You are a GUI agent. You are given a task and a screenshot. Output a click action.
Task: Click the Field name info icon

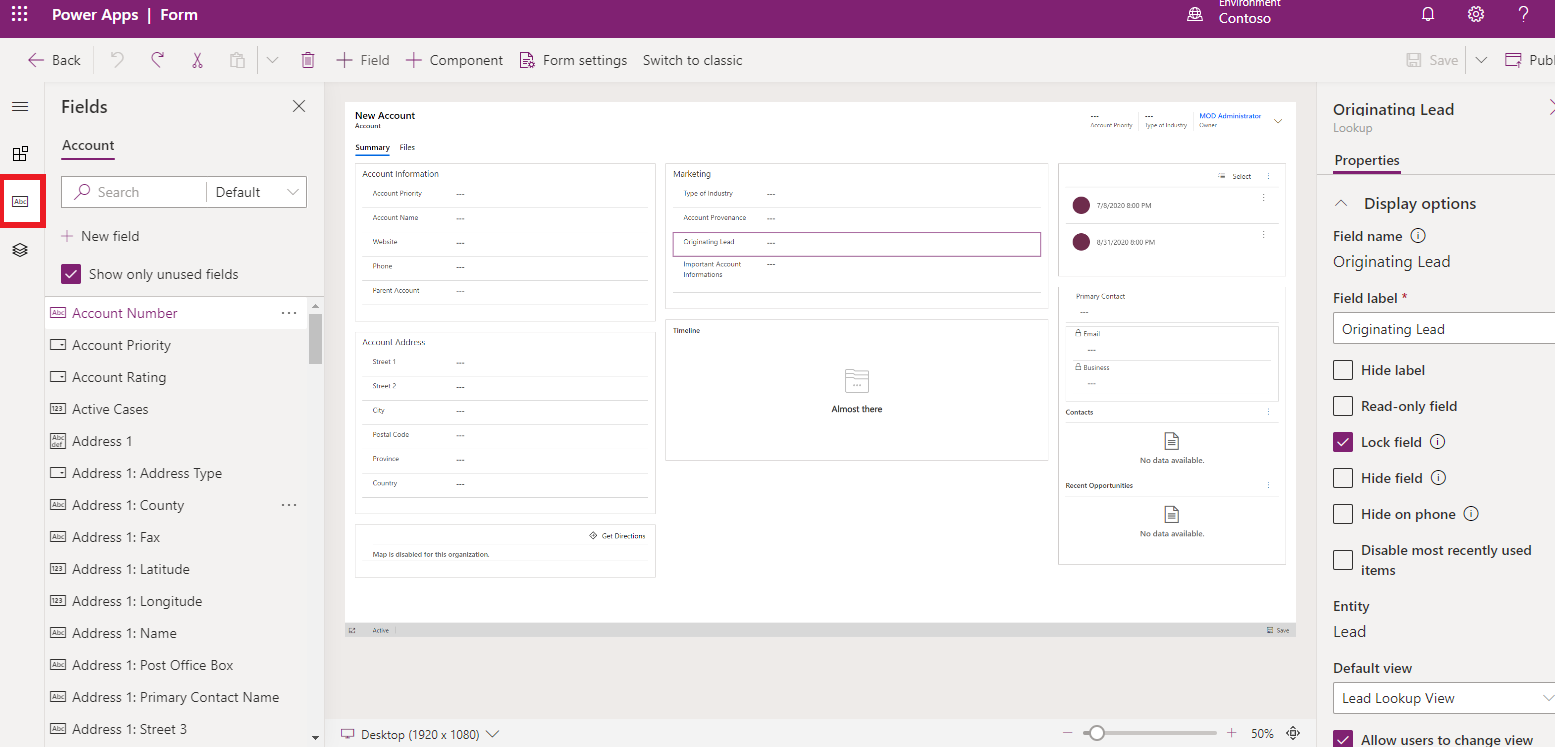[1417, 236]
